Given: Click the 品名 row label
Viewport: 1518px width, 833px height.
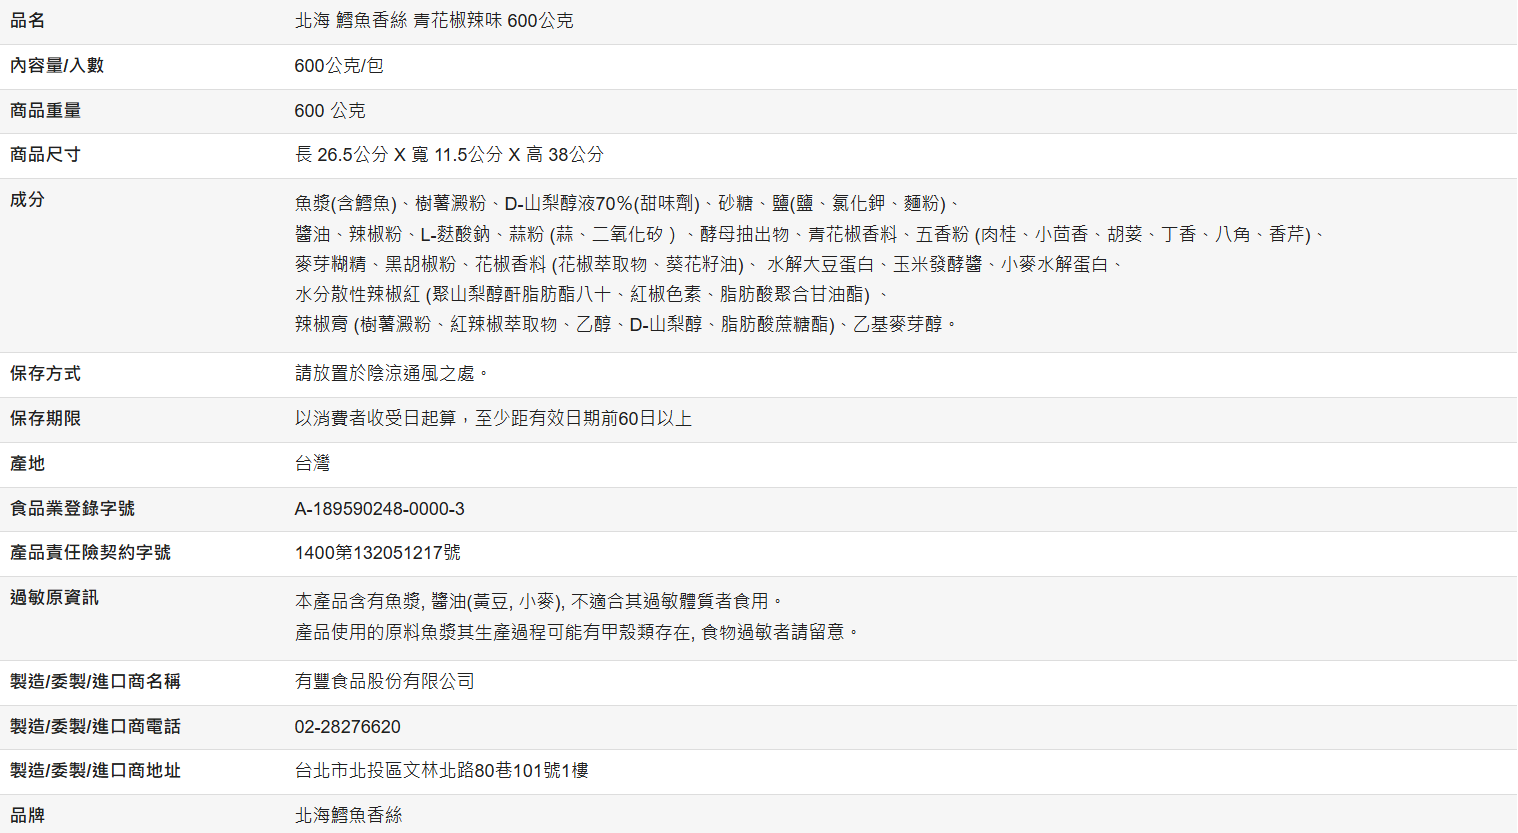Looking at the screenshot, I should click(28, 21).
